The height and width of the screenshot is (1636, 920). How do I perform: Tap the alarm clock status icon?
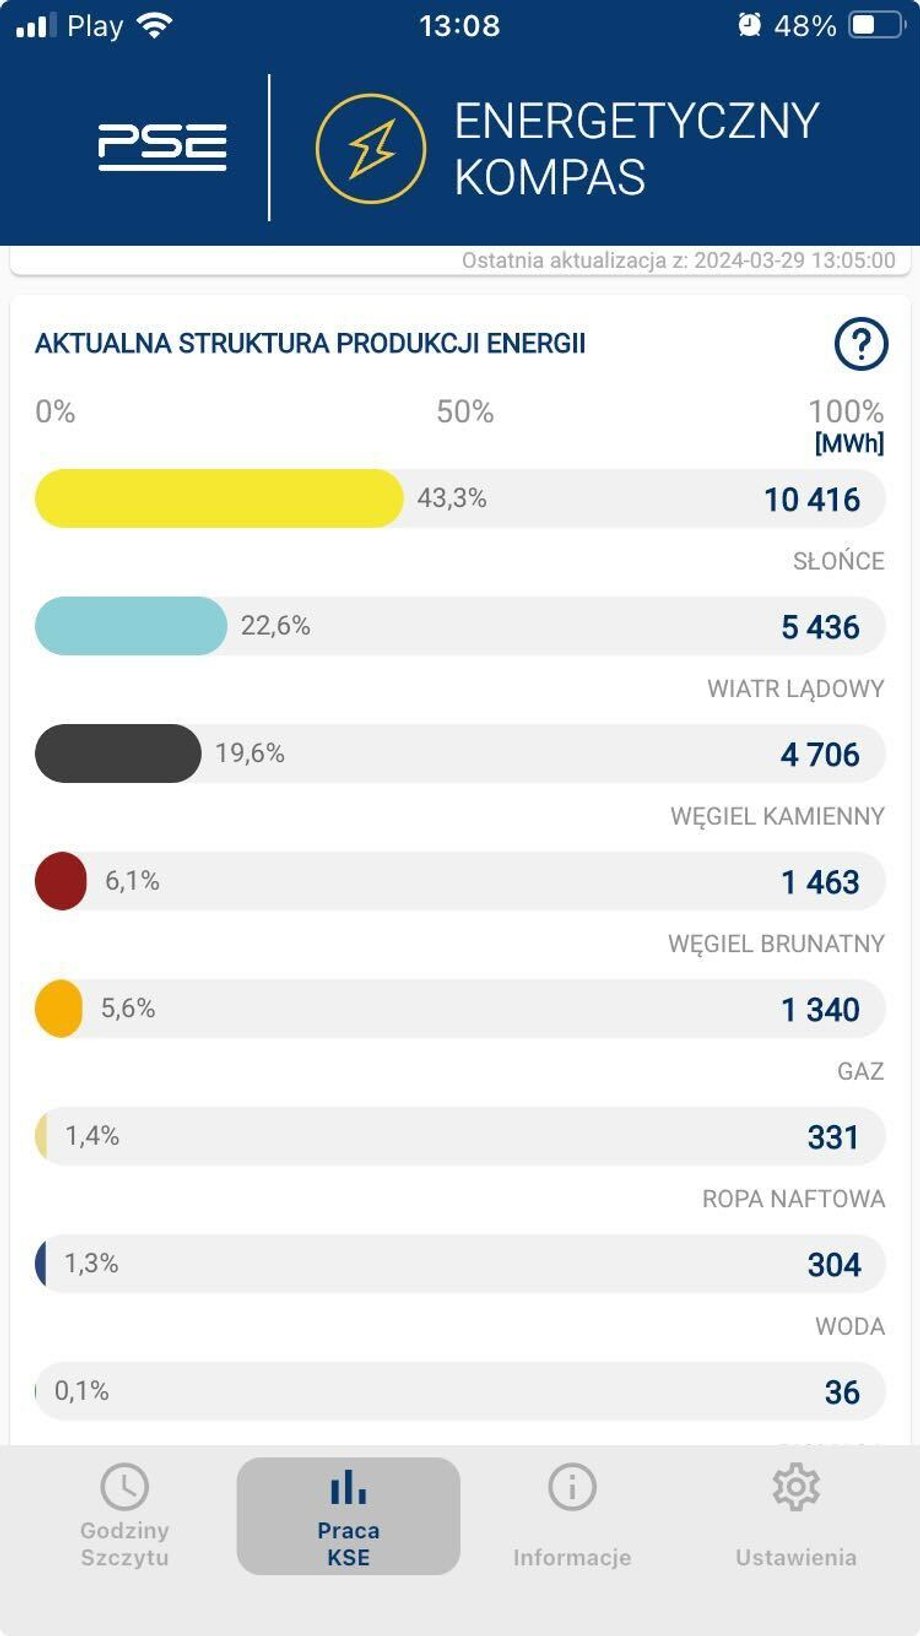coord(749,25)
